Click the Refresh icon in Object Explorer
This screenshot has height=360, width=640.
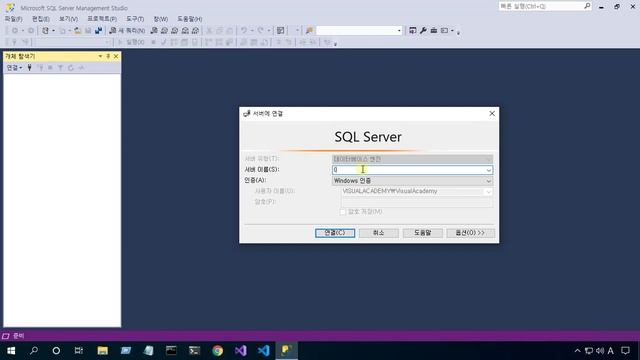71,68
